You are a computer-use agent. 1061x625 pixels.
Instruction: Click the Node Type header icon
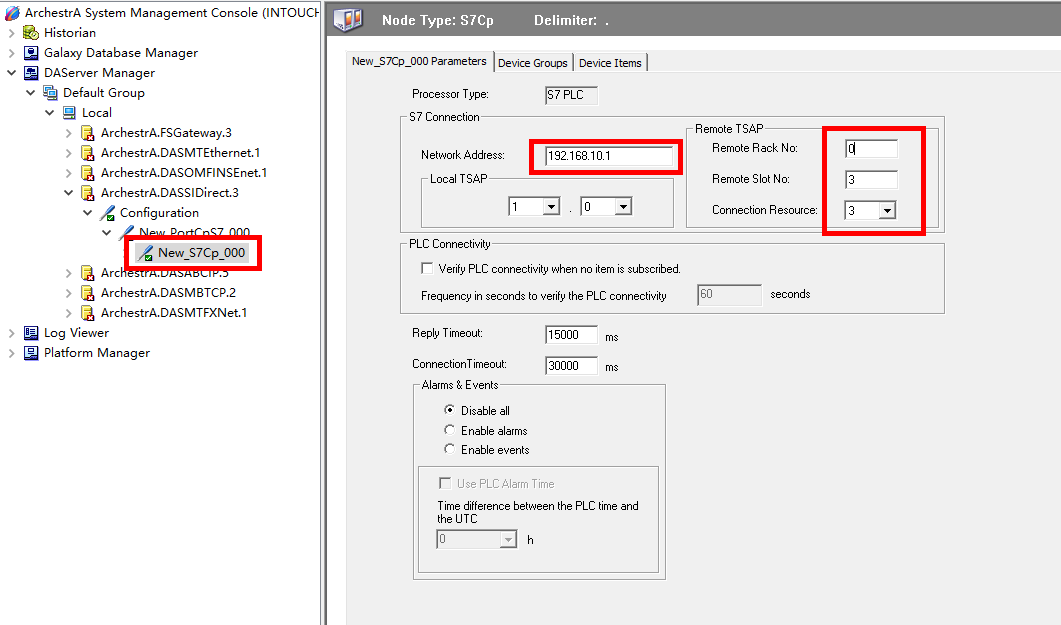(x=348, y=20)
